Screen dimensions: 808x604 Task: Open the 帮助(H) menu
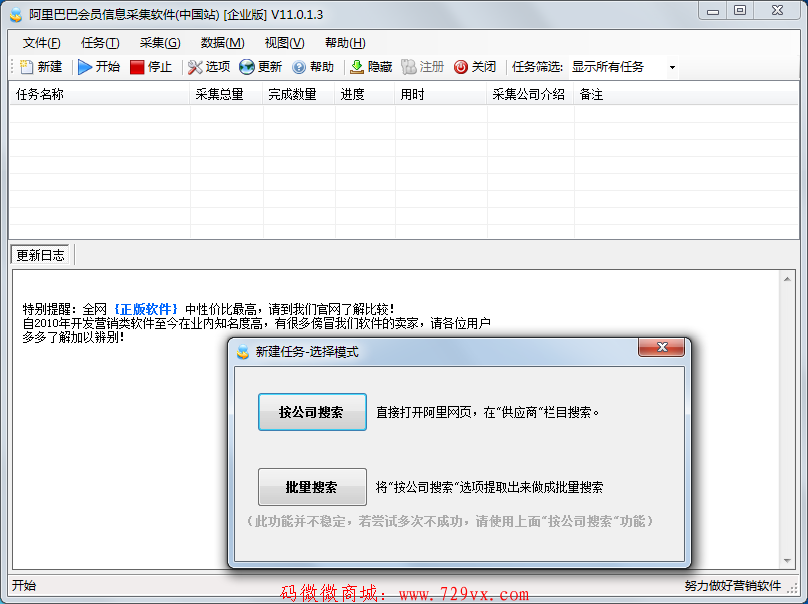tap(345, 43)
